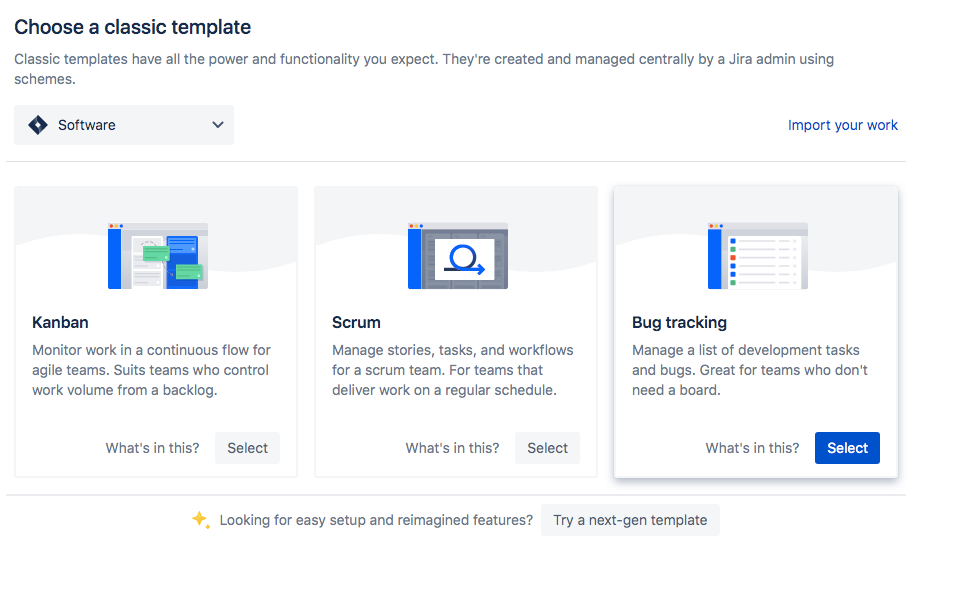Open What's in this for Bug tracking
Screen dimensions: 973x602
coord(752,448)
